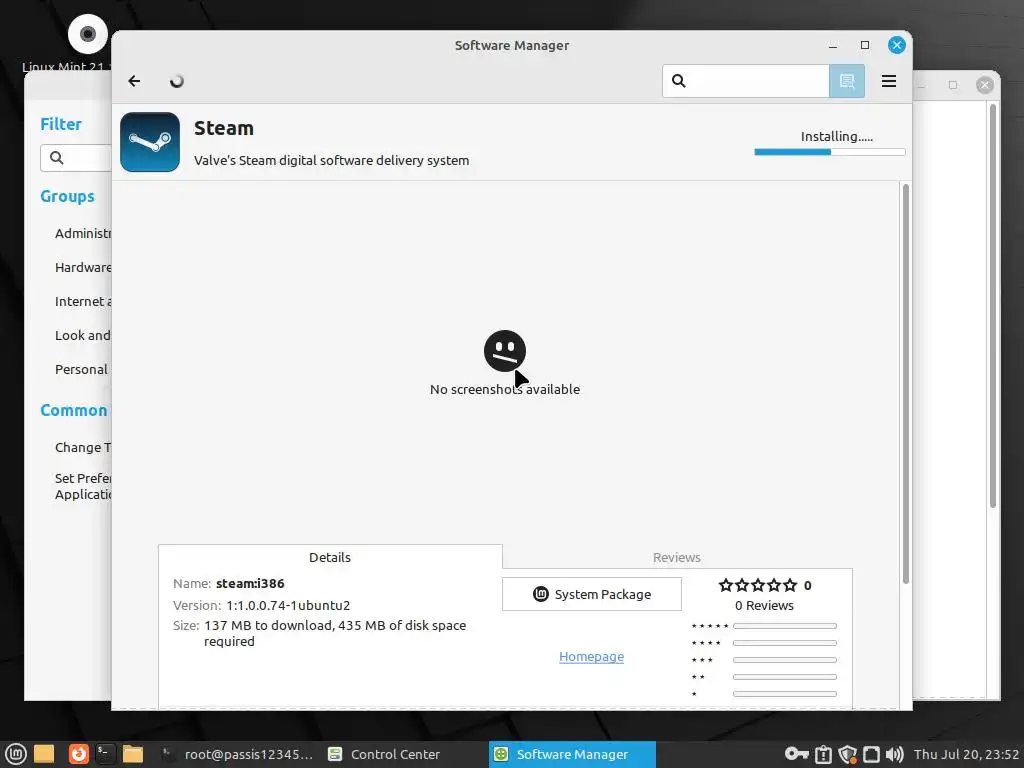
Task: Click the Installing status label
Action: 837,136
